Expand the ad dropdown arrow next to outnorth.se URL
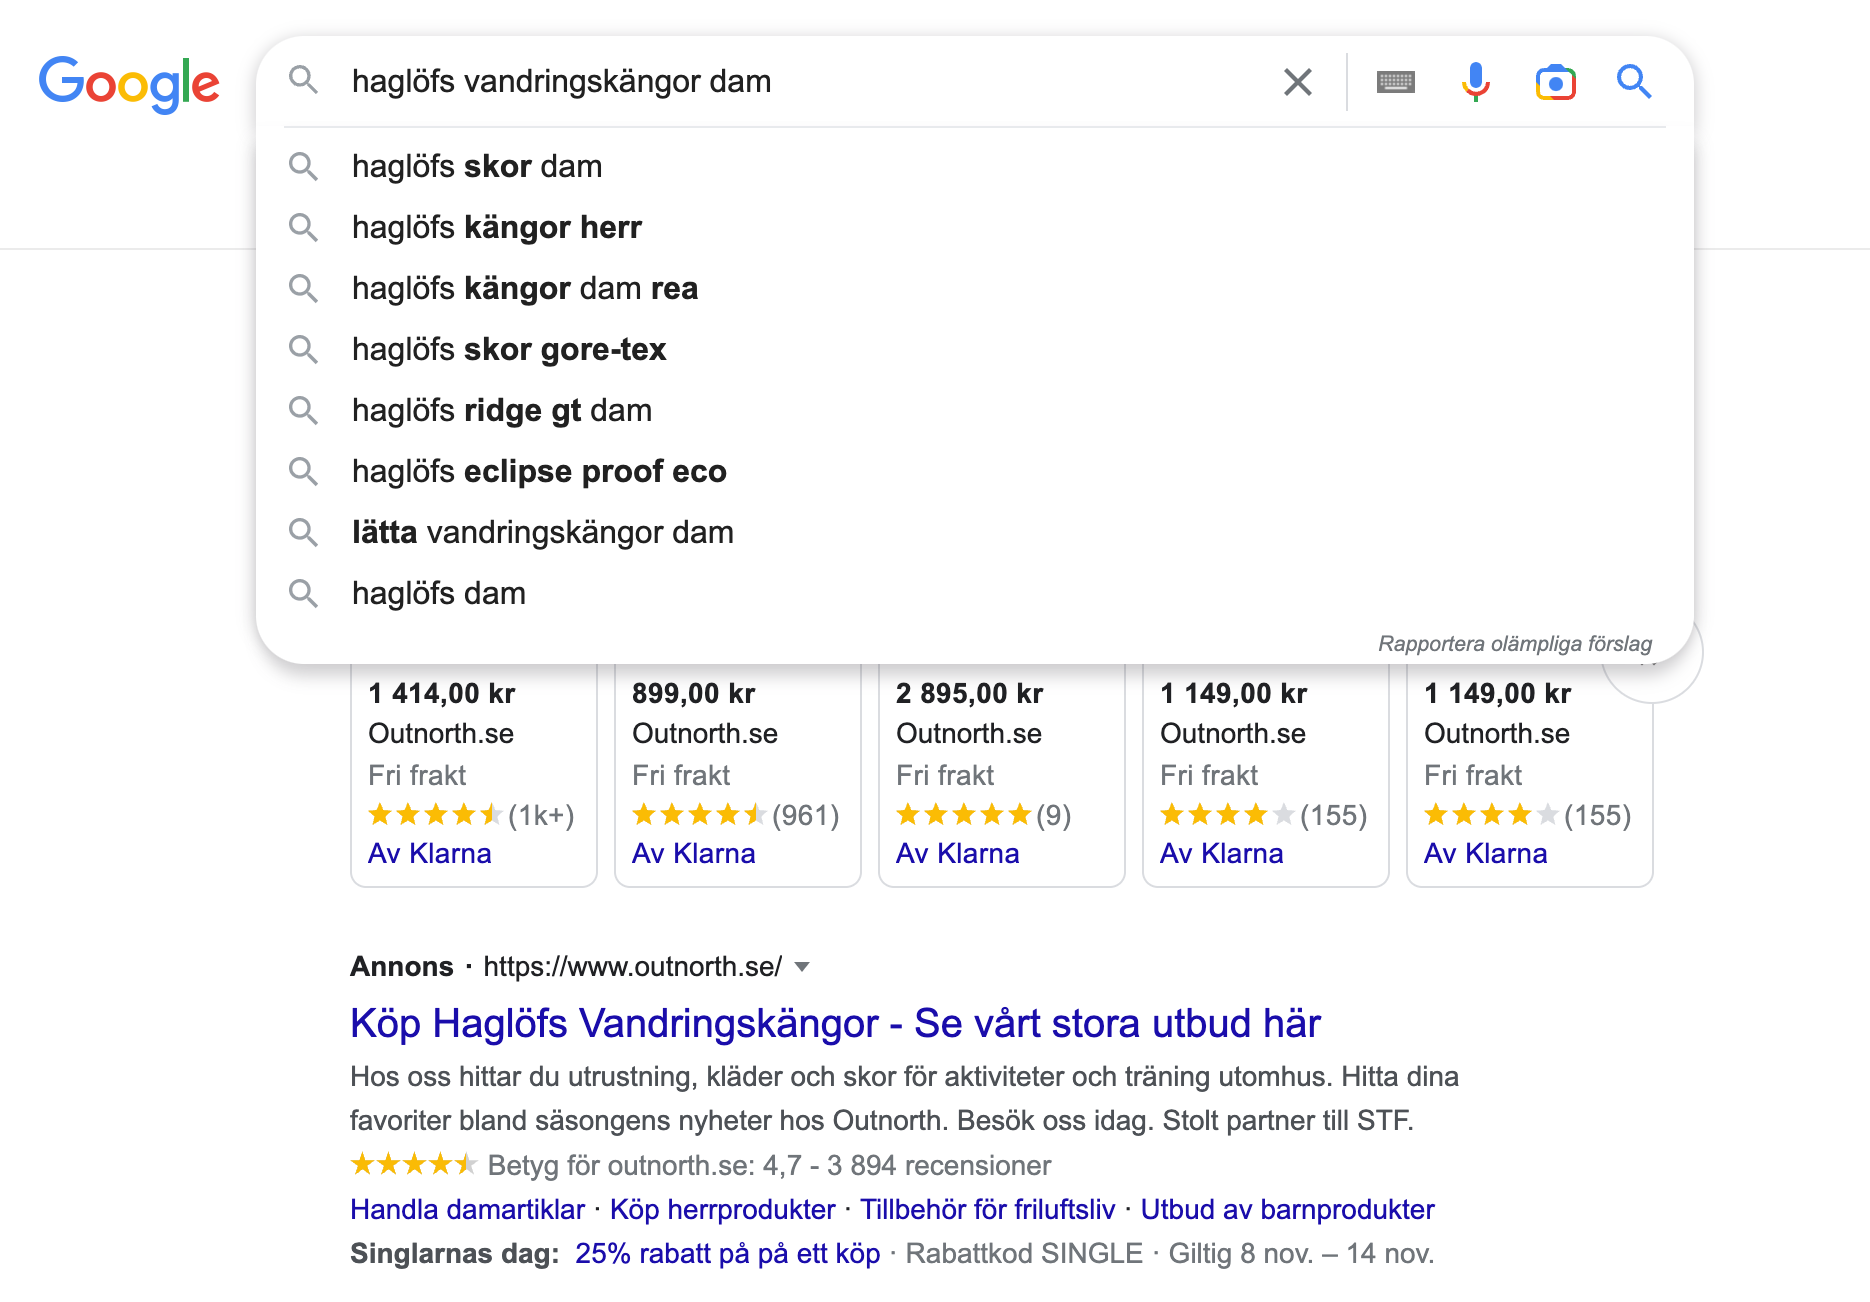This screenshot has height=1302, width=1870. click(801, 967)
